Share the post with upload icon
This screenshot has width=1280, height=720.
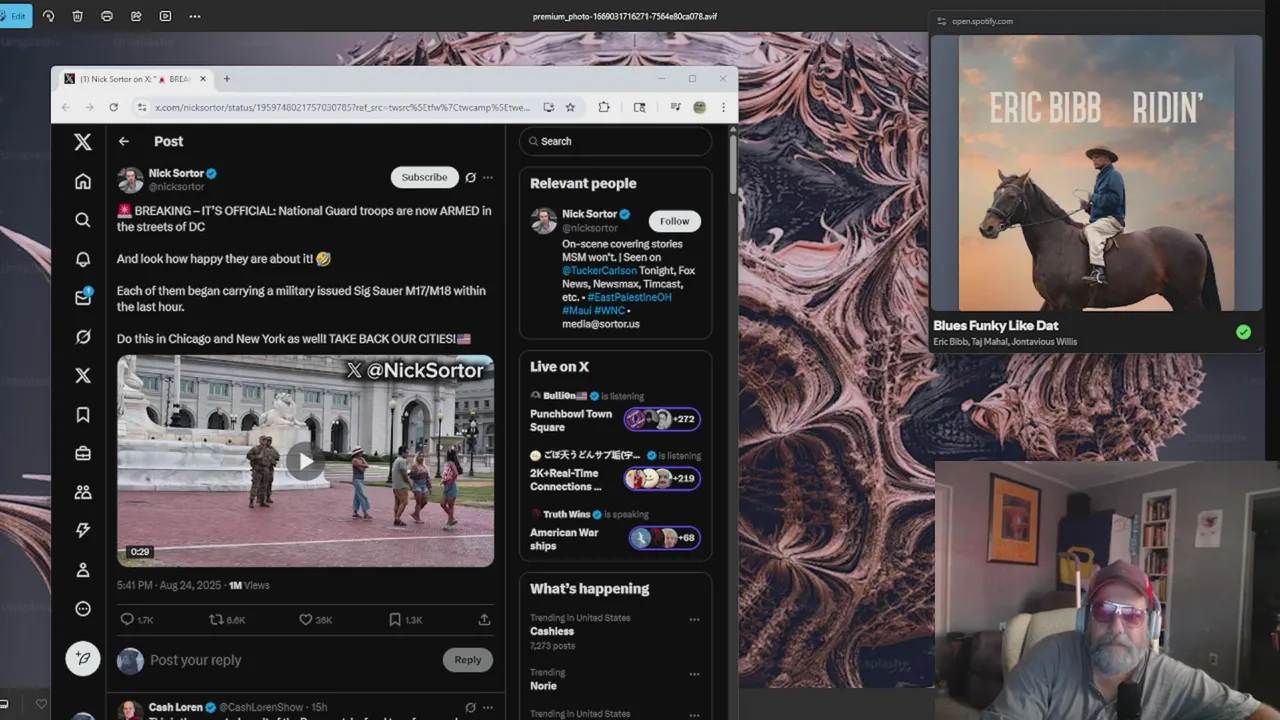tap(484, 620)
